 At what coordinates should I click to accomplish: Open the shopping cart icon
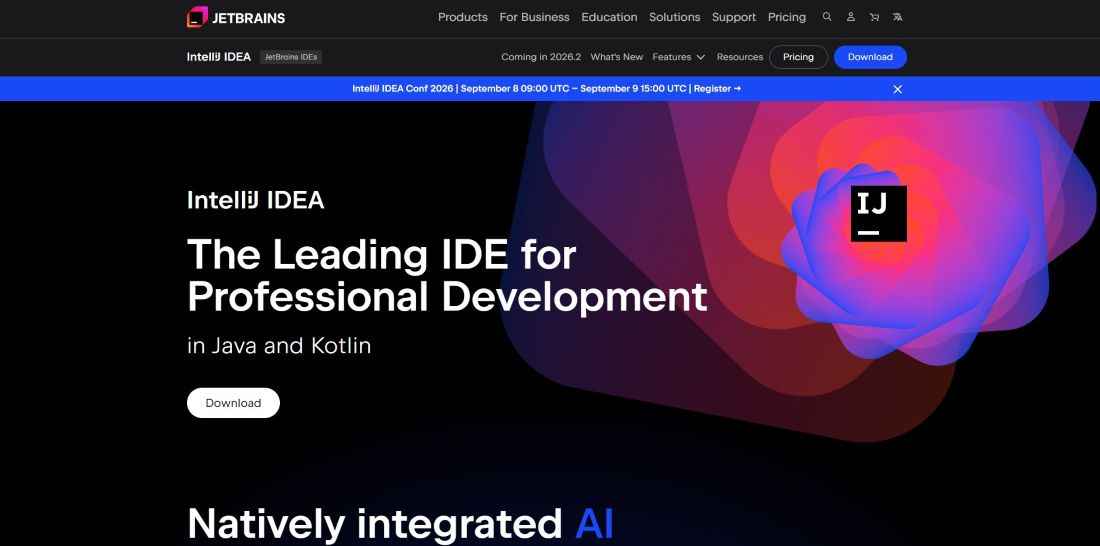coord(874,17)
